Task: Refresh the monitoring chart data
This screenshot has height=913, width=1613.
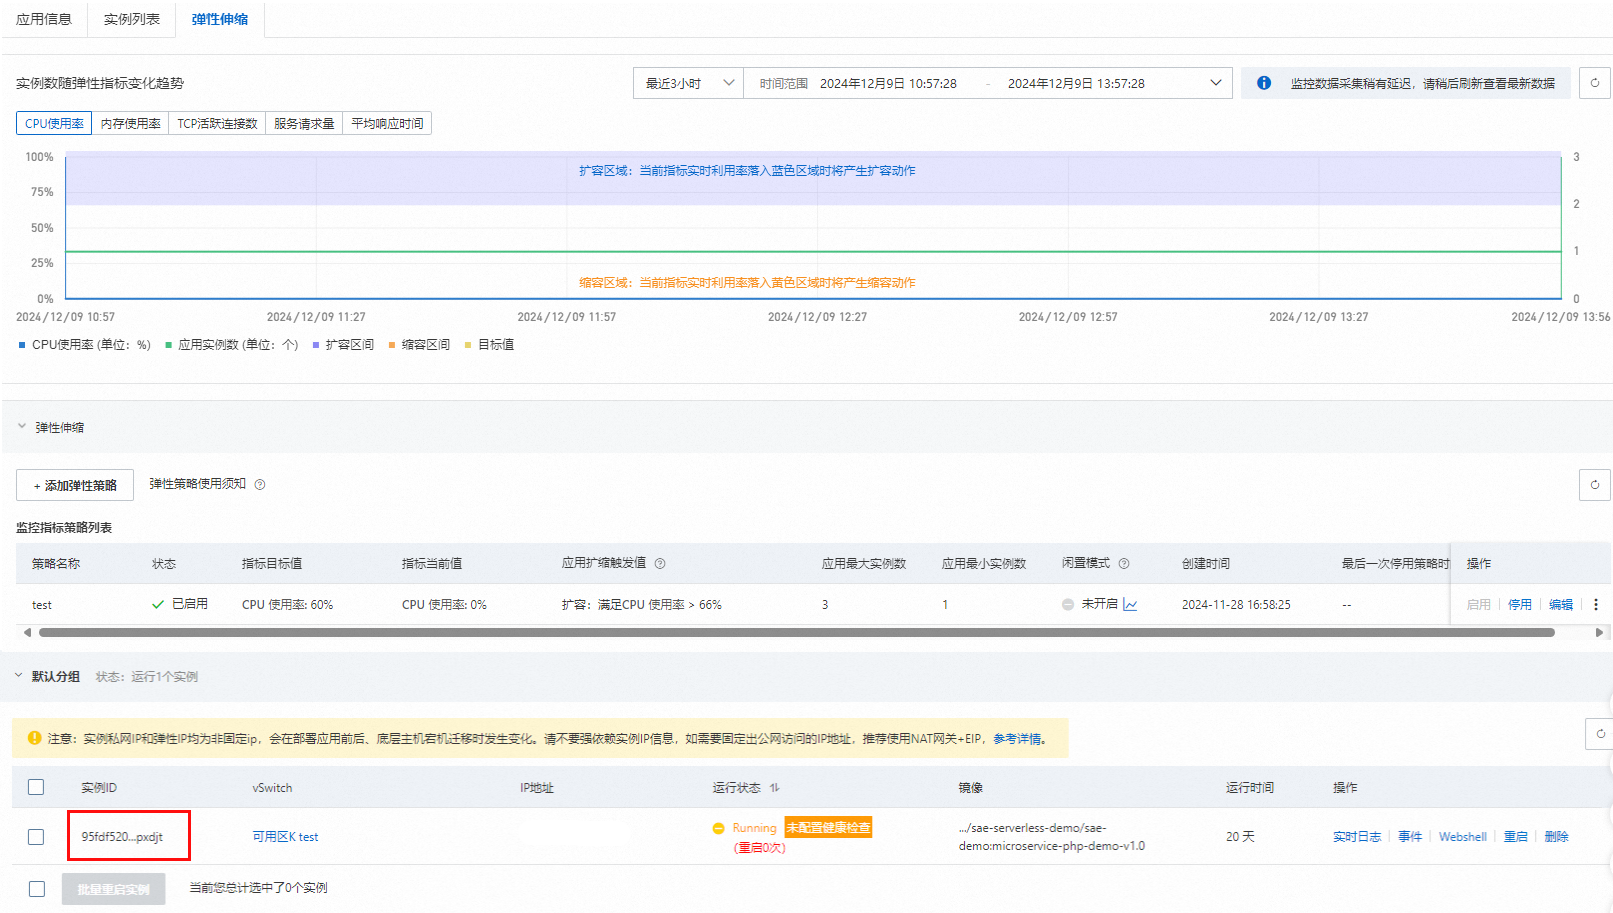Action: 1595,83
